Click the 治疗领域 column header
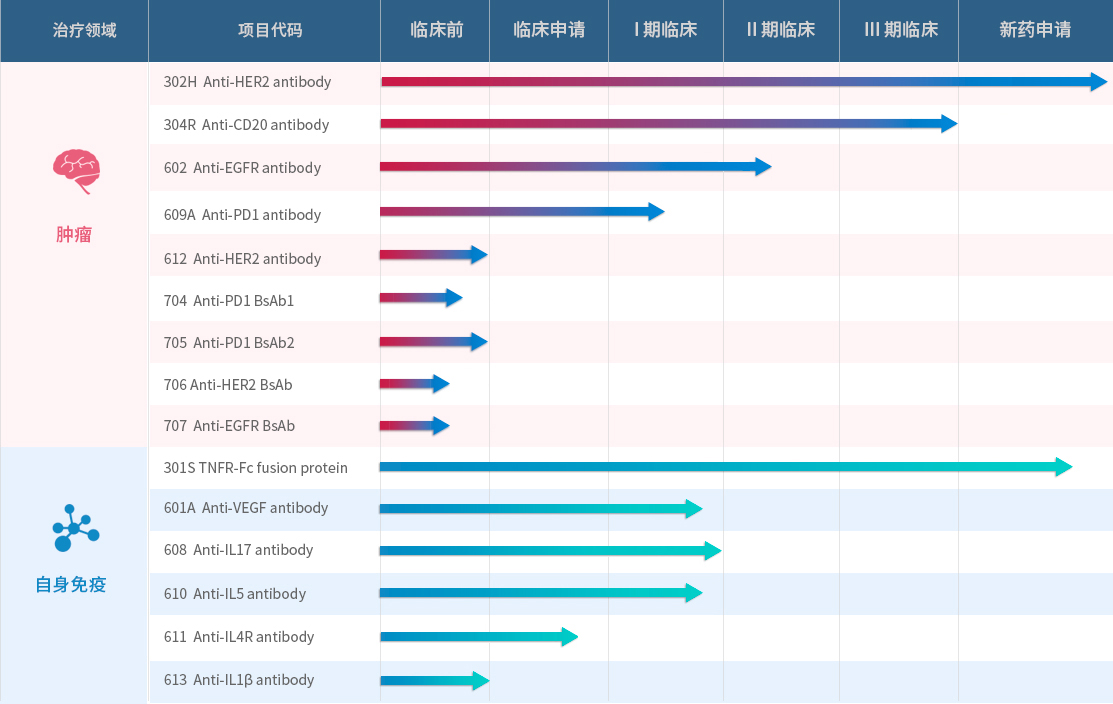This screenshot has width=1113, height=704. (84, 30)
